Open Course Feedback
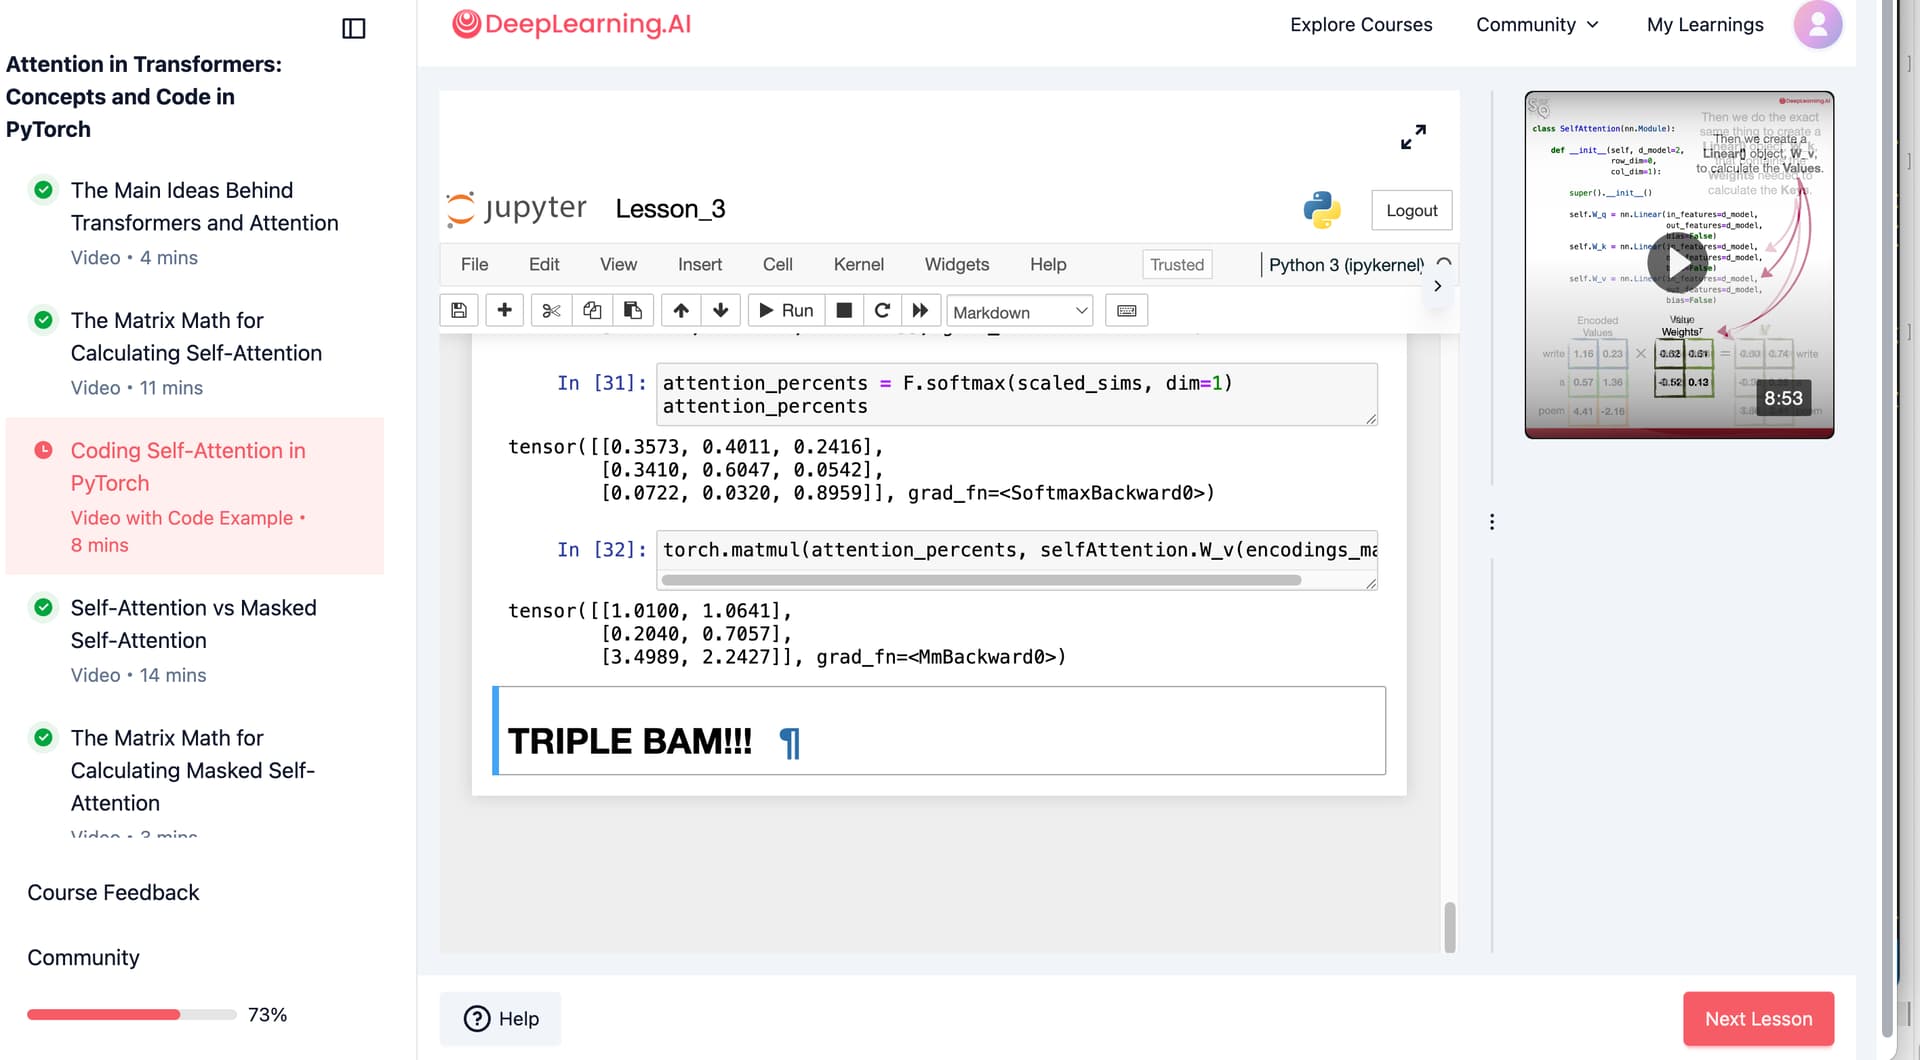1920x1060 pixels. (x=113, y=892)
